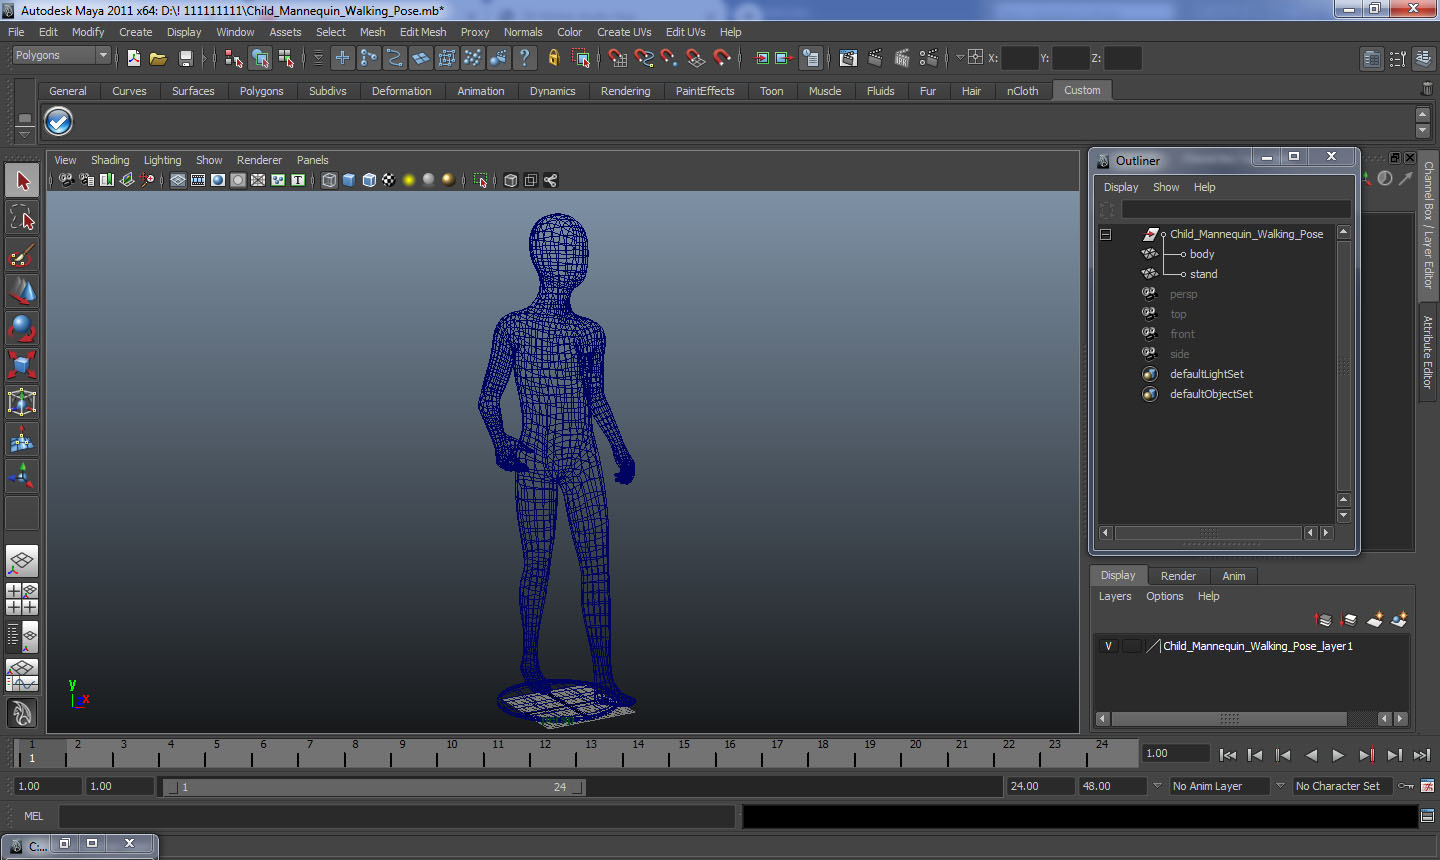Open the Render tab in layer editor
This screenshot has height=860, width=1440.
pos(1178,576)
